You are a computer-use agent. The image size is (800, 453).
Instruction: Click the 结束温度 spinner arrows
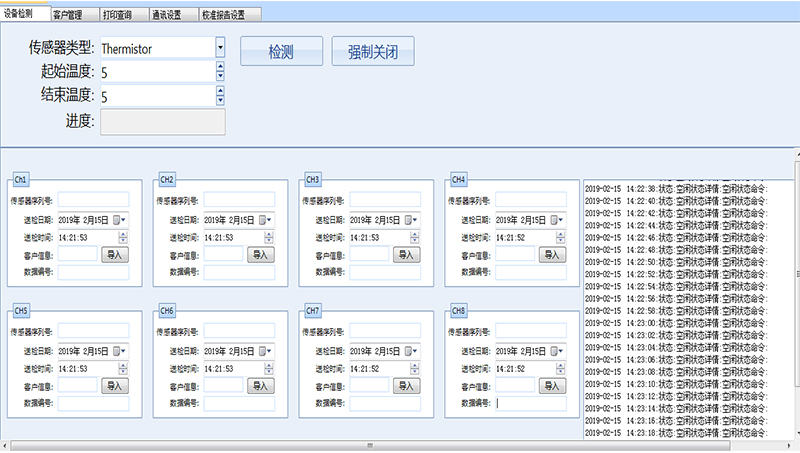pos(220,95)
